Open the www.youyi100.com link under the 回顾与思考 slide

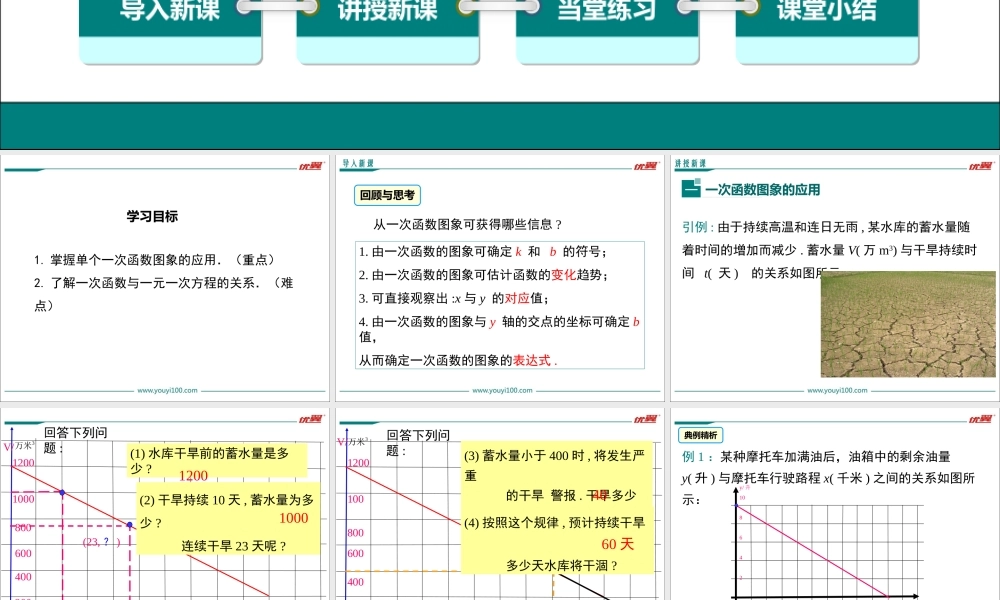[501, 391]
